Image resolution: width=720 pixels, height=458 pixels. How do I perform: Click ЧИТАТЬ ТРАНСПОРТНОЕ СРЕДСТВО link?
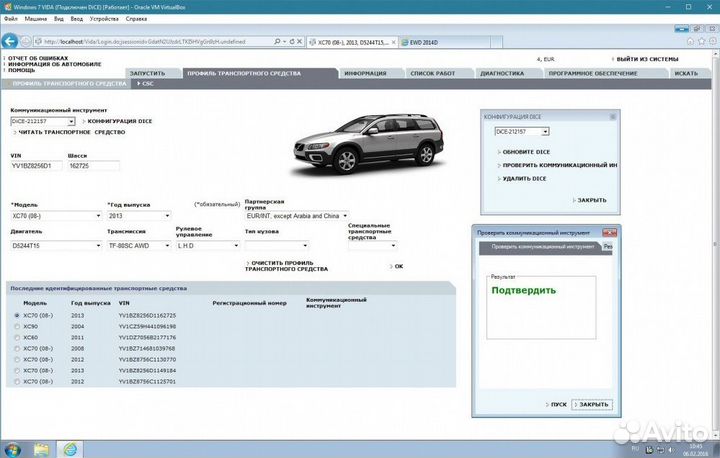point(71,132)
